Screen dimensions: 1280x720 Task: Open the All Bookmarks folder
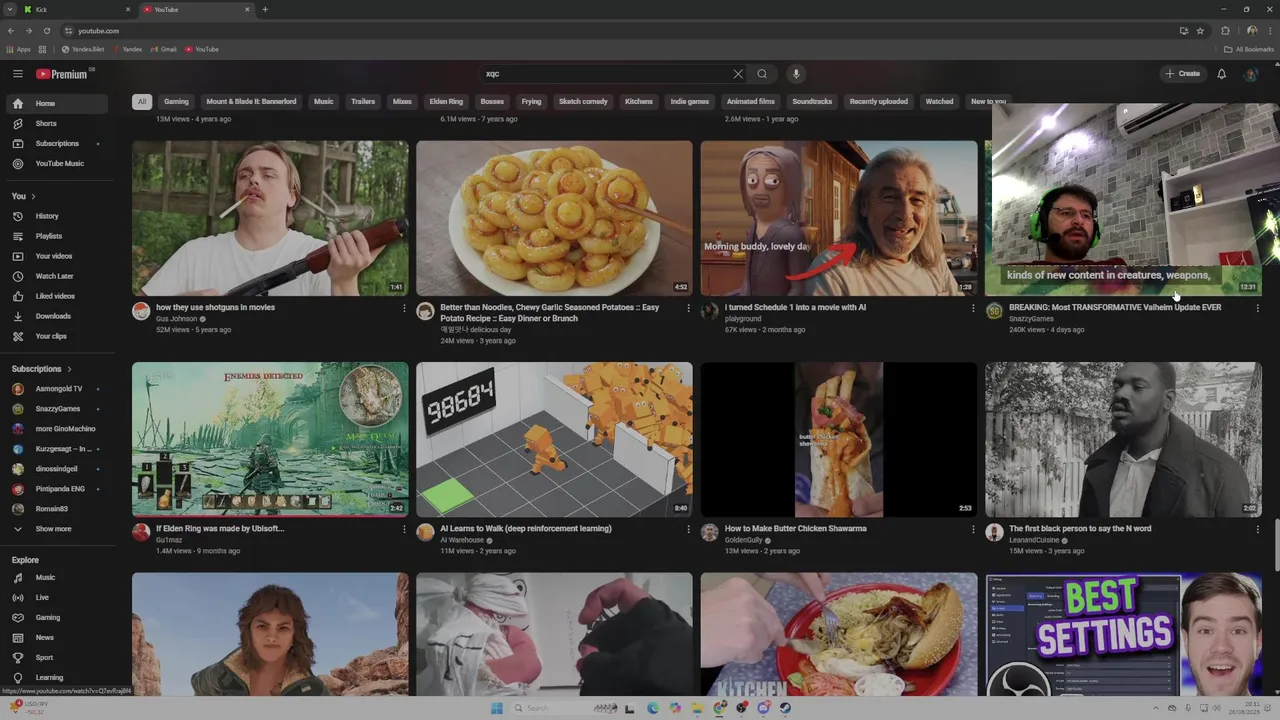click(x=1249, y=49)
